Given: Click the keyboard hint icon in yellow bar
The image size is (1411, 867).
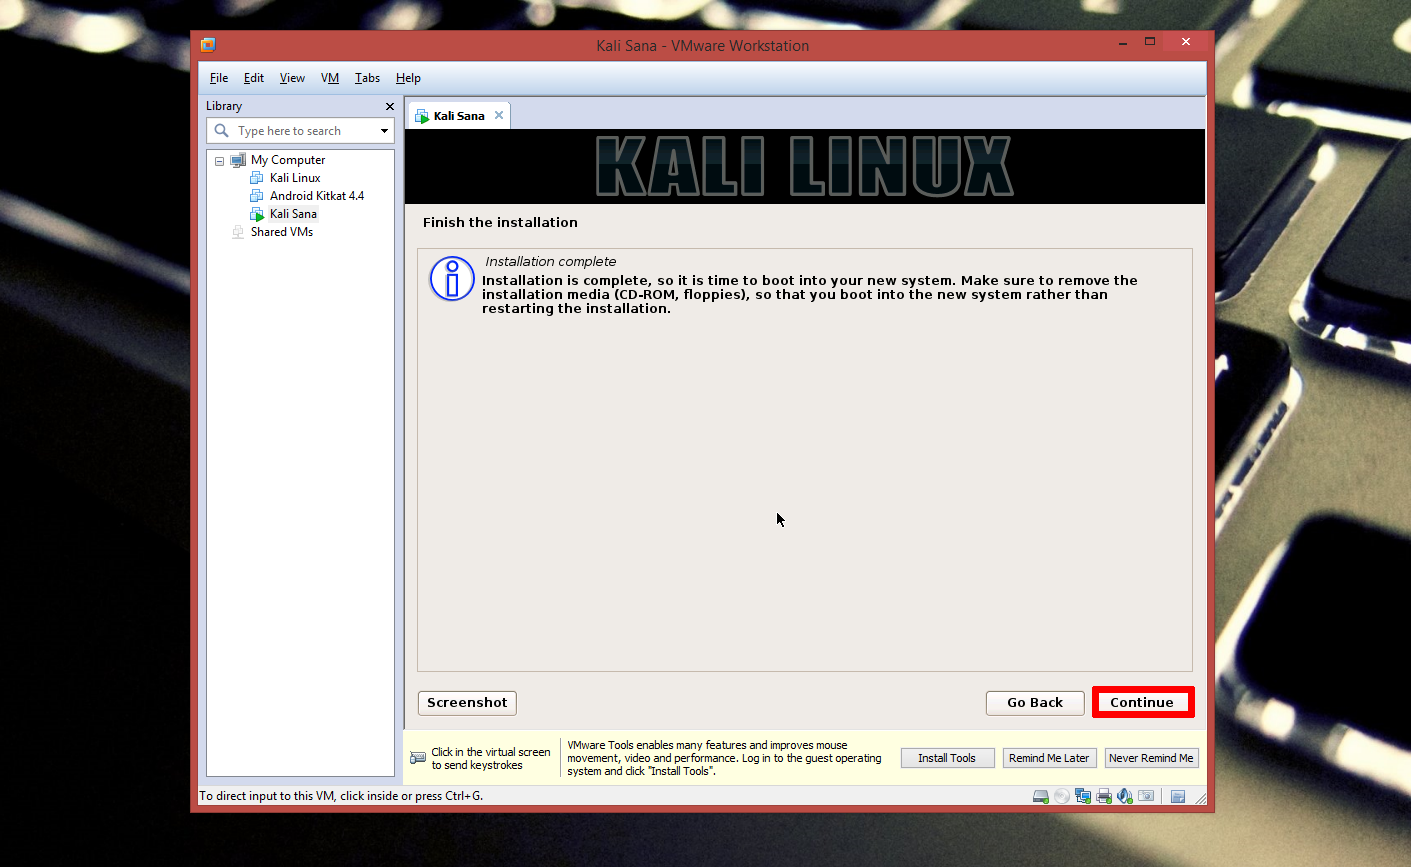Looking at the screenshot, I should pos(418,758).
